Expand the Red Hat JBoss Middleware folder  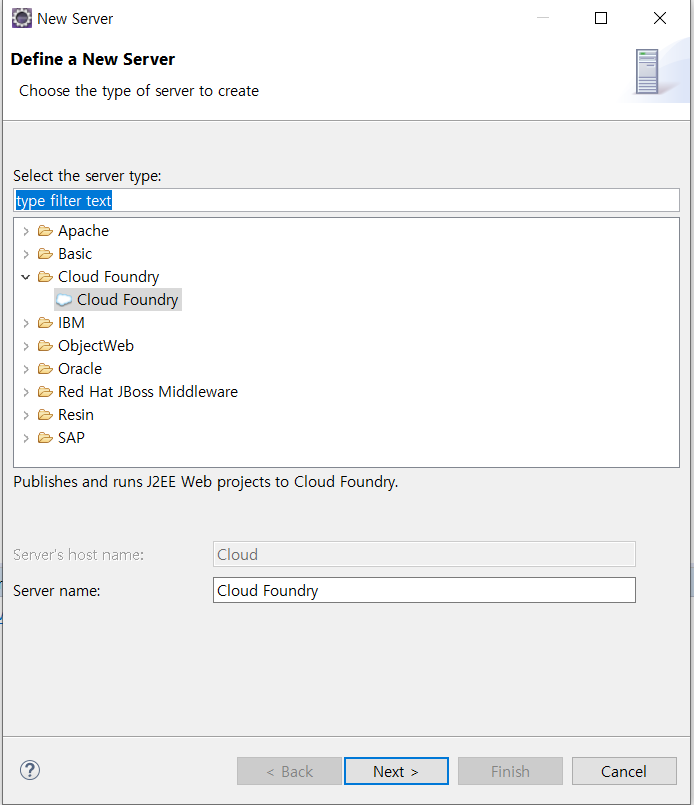[26, 392]
